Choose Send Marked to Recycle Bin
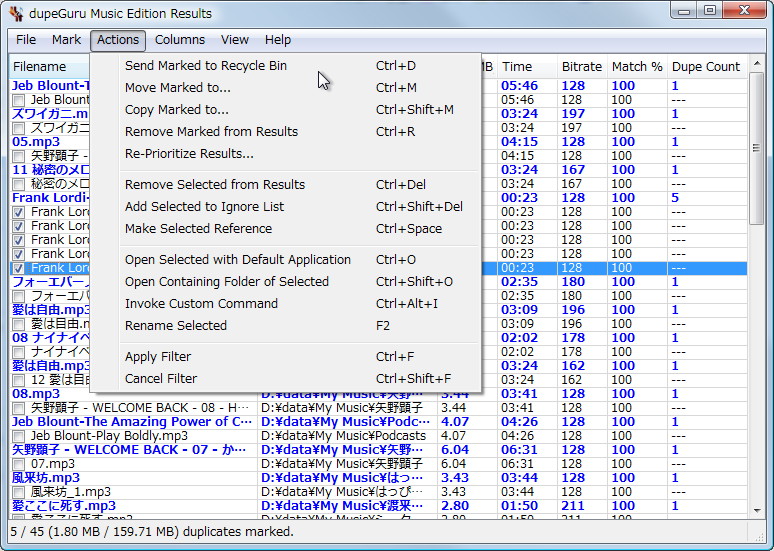The width and height of the screenshot is (774, 551). (x=285, y=66)
